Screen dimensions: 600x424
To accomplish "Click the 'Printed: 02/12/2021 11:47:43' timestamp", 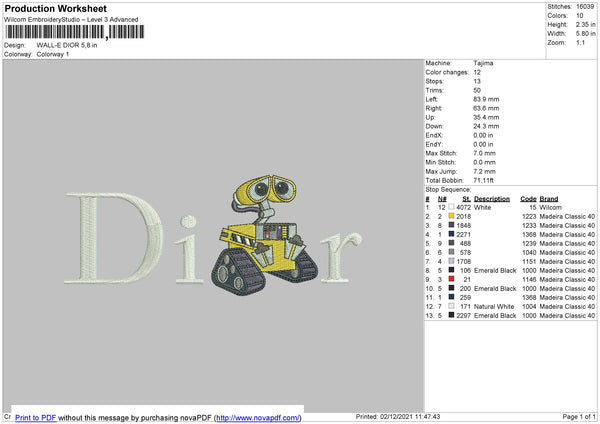I will click(x=398, y=416).
